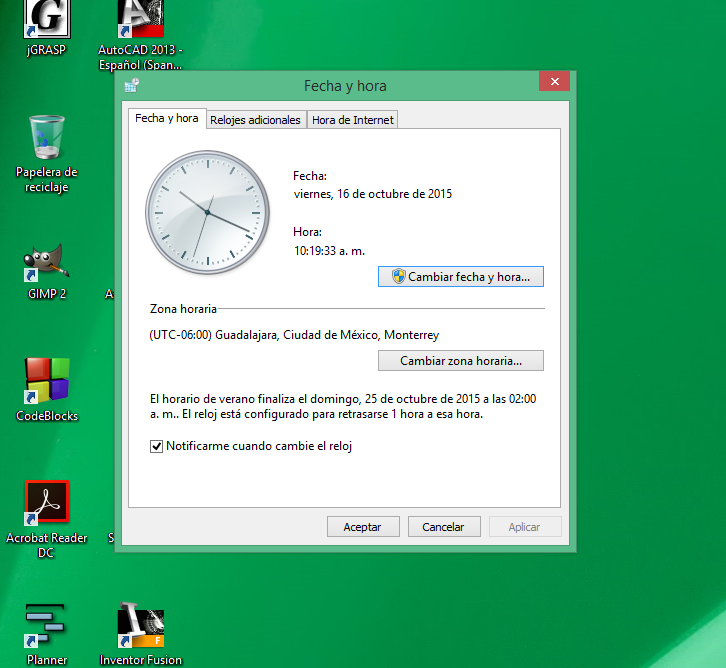Screen dimensions: 726x668
Task: Switch to the Relojes adicionales tab
Action: pyautogui.click(x=255, y=120)
